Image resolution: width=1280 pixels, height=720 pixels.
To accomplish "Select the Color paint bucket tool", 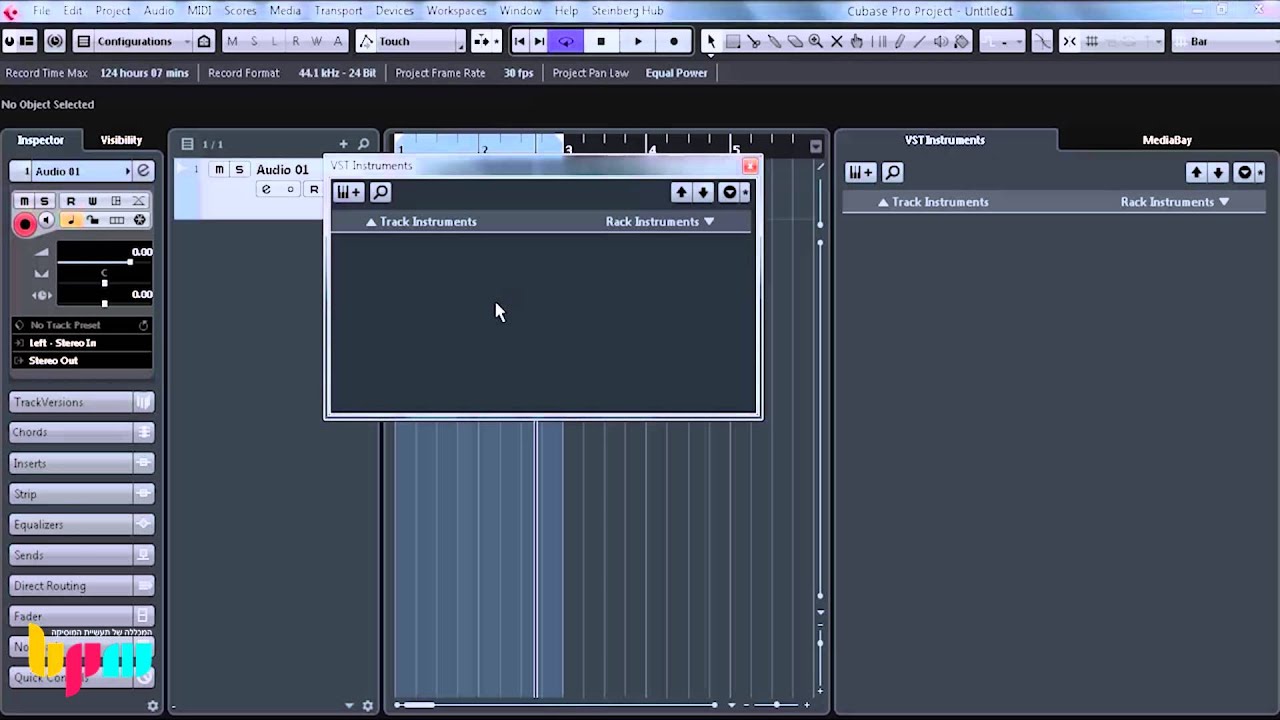I will [x=962, y=41].
